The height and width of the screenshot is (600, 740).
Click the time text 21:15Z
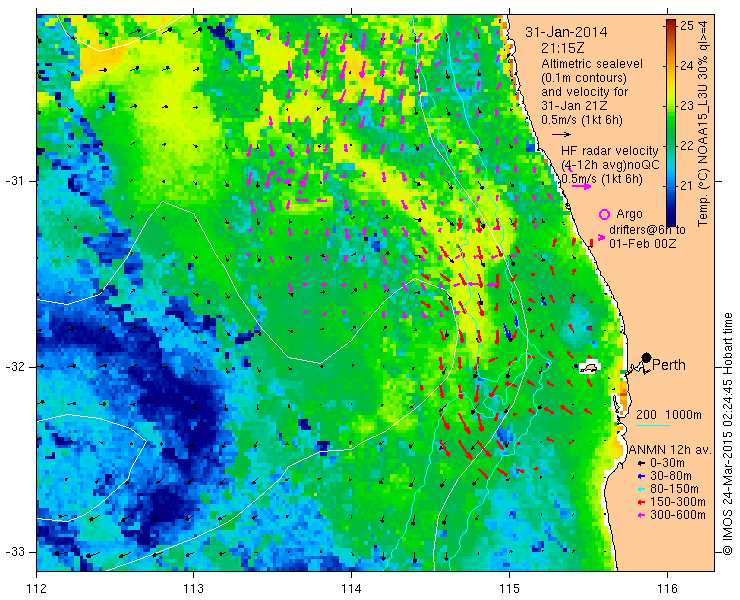coord(563,48)
